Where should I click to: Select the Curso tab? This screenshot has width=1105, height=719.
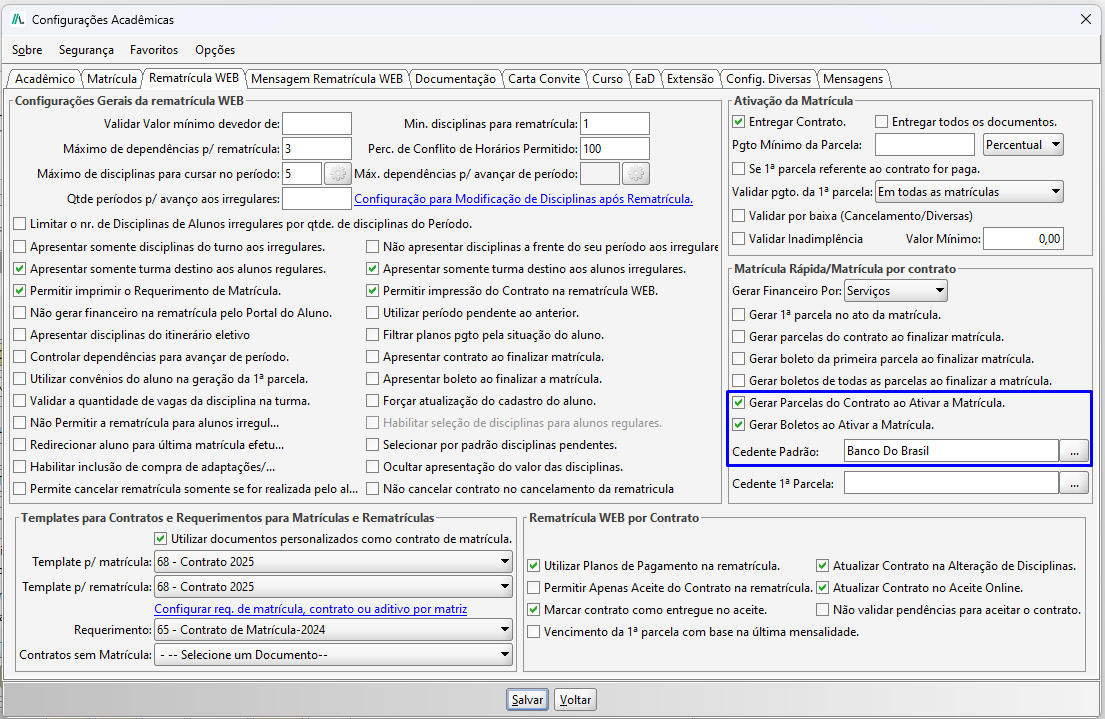tap(607, 79)
